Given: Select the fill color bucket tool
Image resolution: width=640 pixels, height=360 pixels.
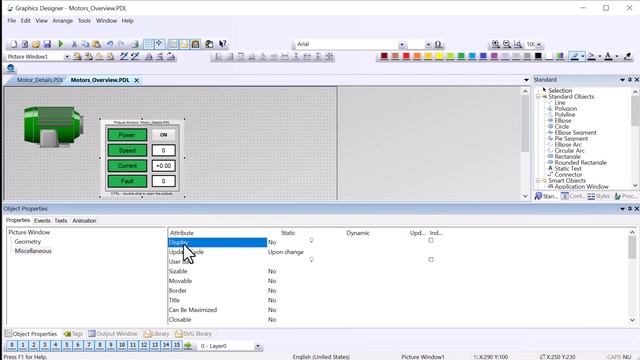Looking at the screenshot, I should pos(591,56).
